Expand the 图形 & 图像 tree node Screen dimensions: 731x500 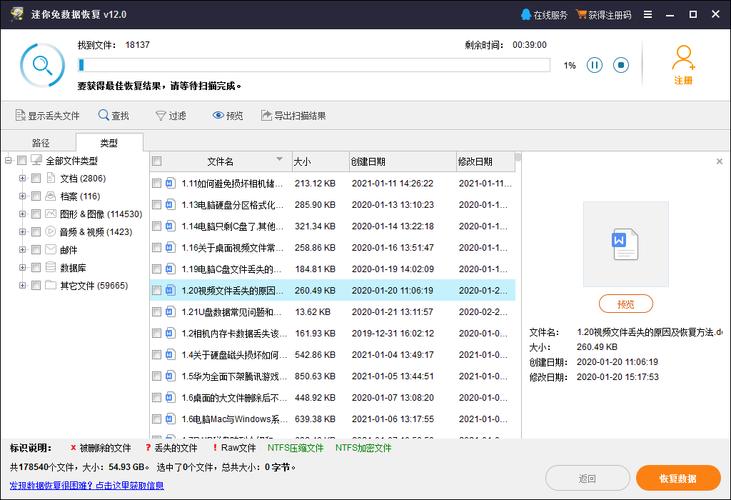22,214
